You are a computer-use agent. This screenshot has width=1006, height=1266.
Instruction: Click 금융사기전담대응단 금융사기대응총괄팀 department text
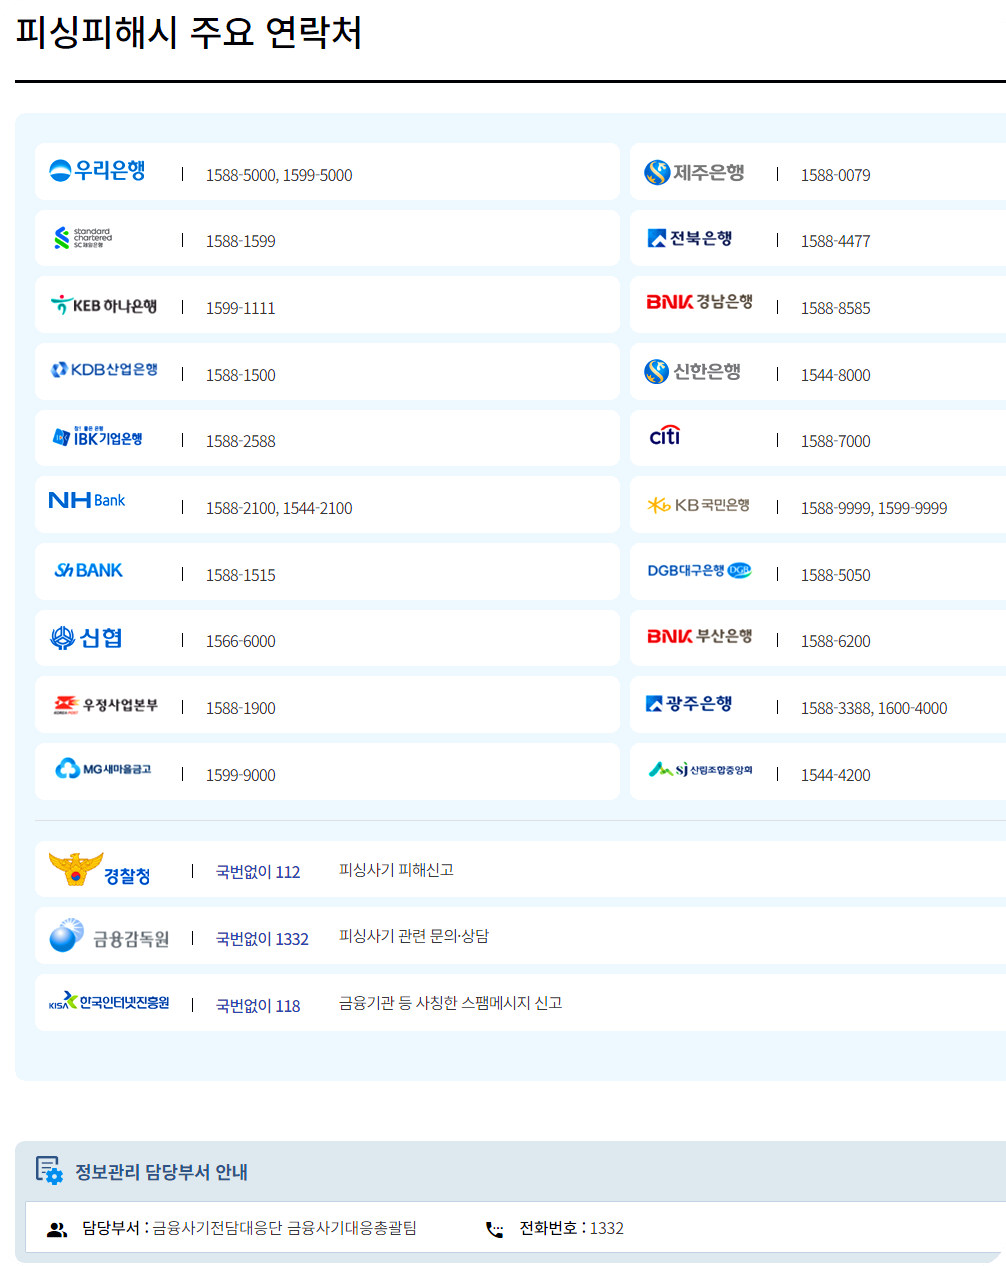pyautogui.click(x=285, y=1228)
